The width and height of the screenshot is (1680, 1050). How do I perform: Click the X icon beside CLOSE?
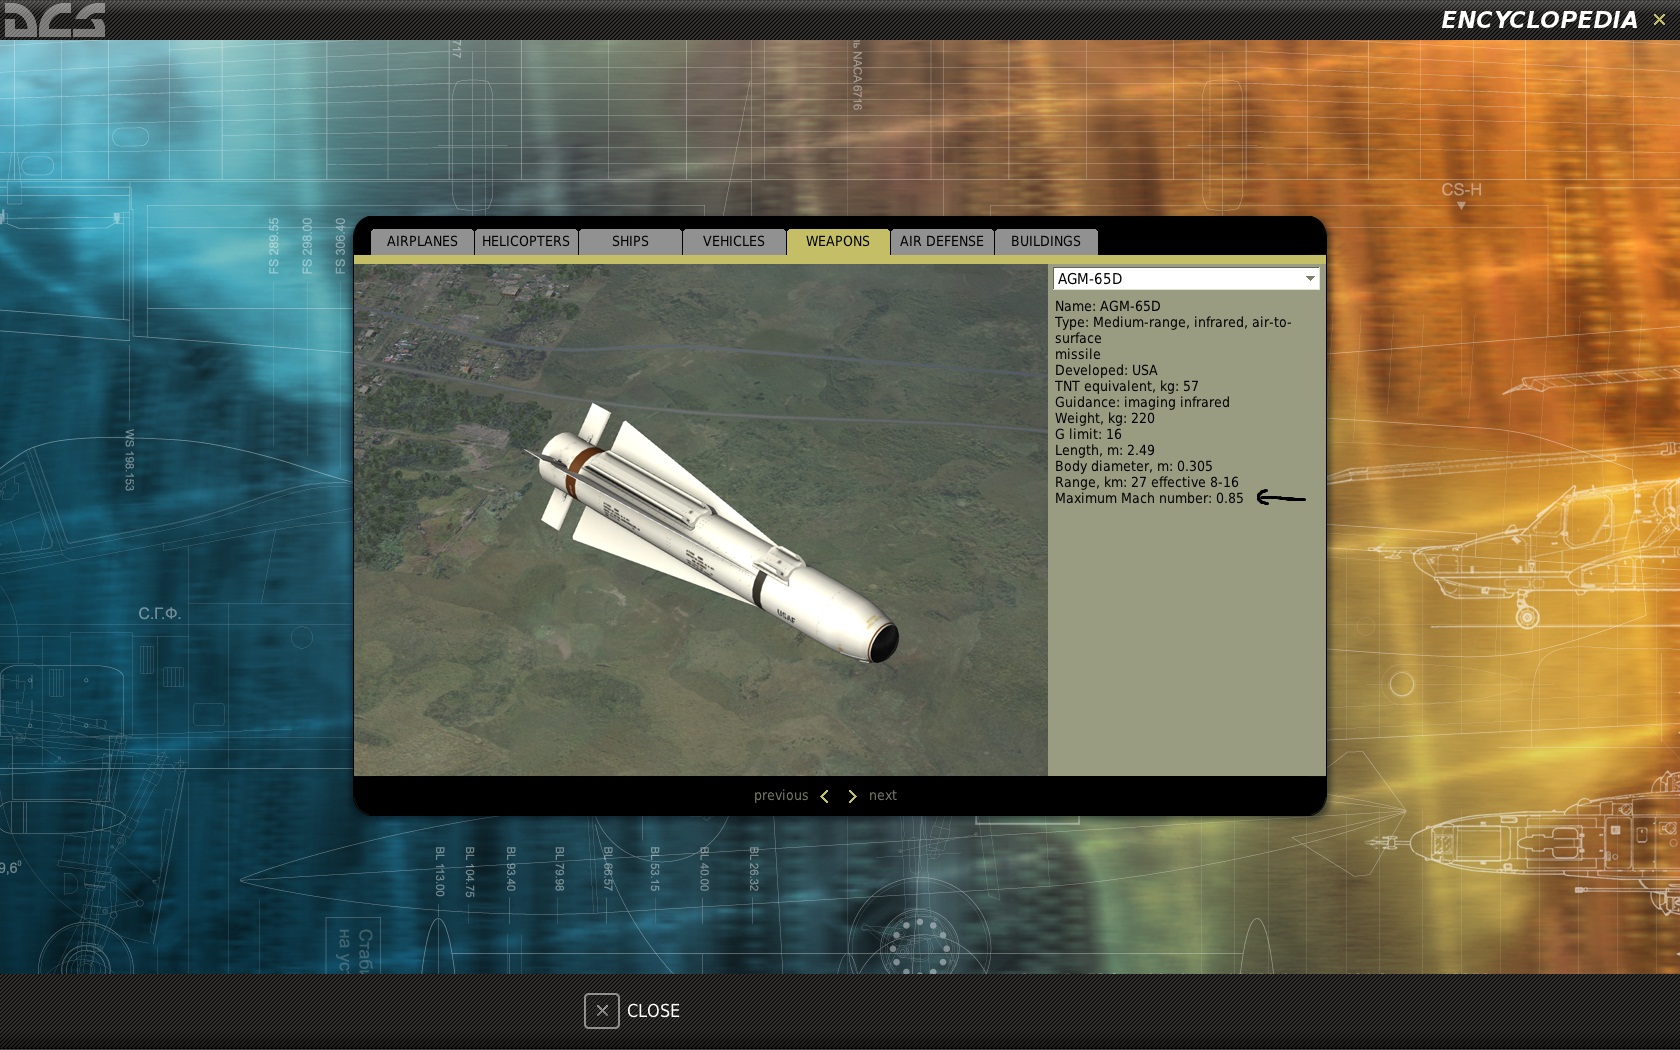[602, 1011]
